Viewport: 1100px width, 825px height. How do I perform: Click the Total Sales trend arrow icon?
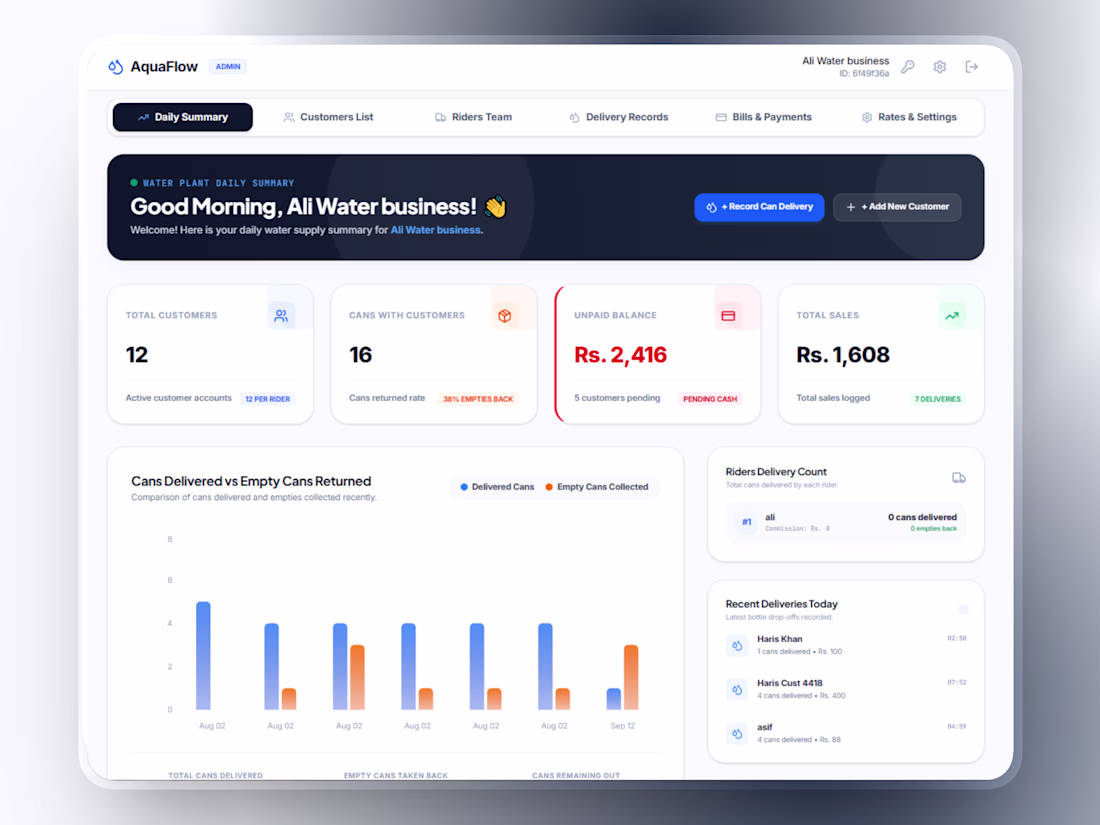pyautogui.click(x=952, y=316)
